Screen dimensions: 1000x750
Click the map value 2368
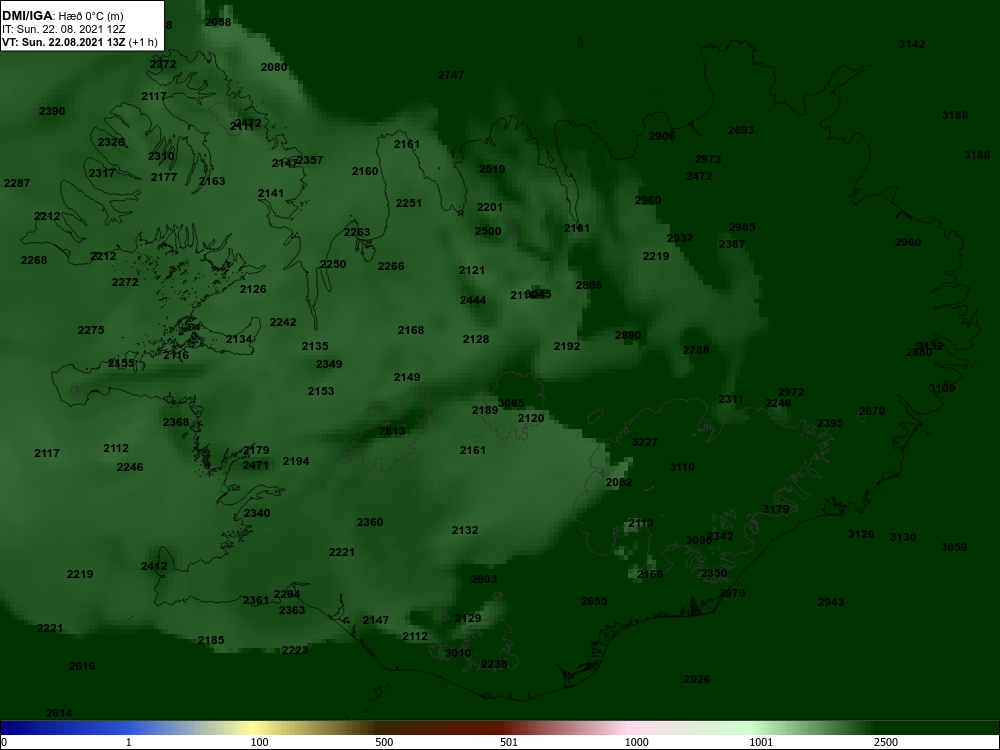coord(176,422)
